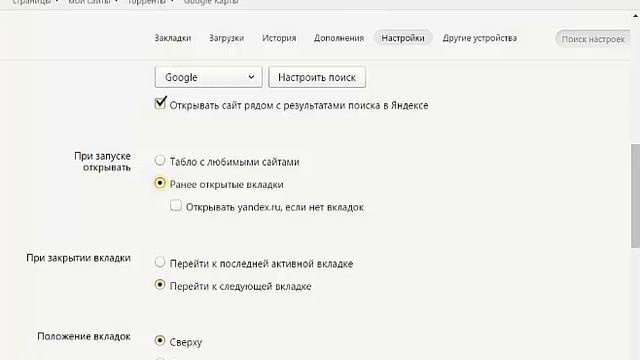The image size is (640, 360).
Task: Click the При закрытии вкладки label
Action: (78, 258)
